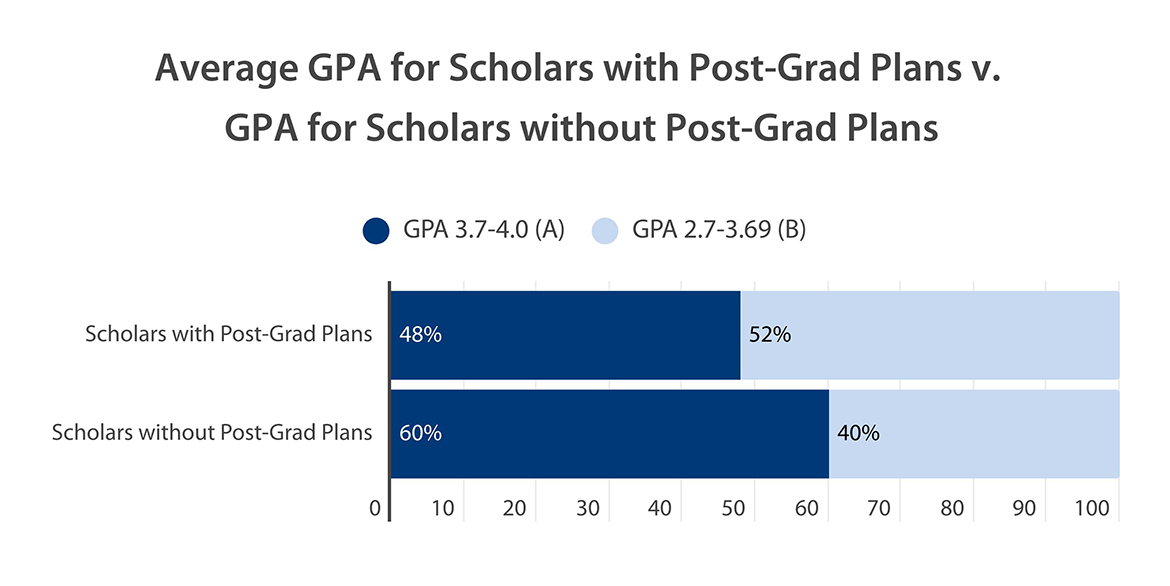Viewport: 1170px width, 586px height.
Task: Click the 70 axis tick label
Action: click(x=879, y=508)
